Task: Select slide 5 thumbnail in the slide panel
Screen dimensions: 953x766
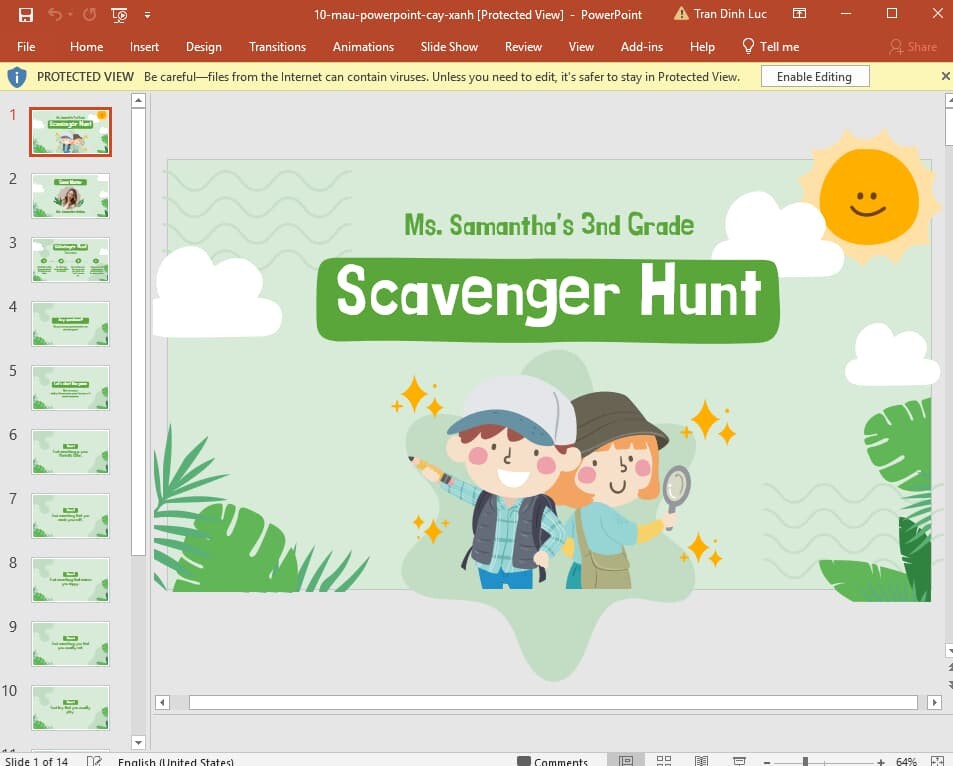Action: pyautogui.click(x=70, y=388)
